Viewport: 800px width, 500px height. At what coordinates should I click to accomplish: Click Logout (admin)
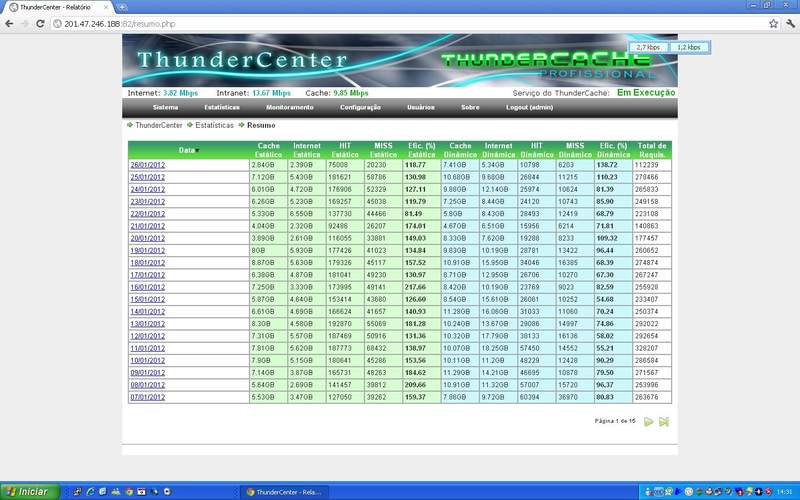tap(530, 107)
